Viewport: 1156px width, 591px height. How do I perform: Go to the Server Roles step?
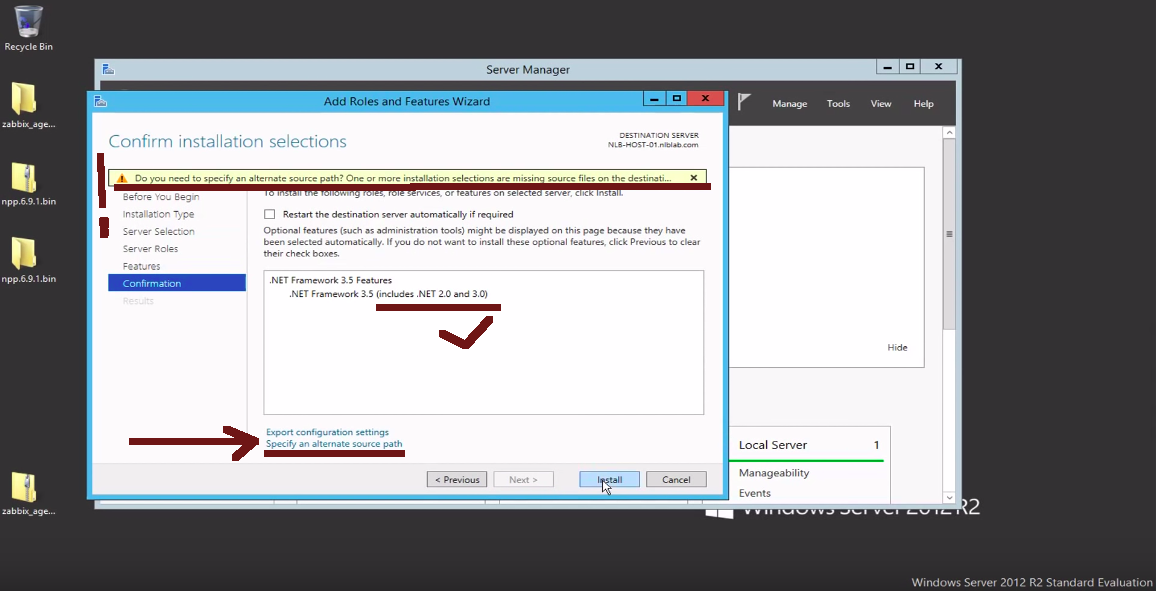150,248
